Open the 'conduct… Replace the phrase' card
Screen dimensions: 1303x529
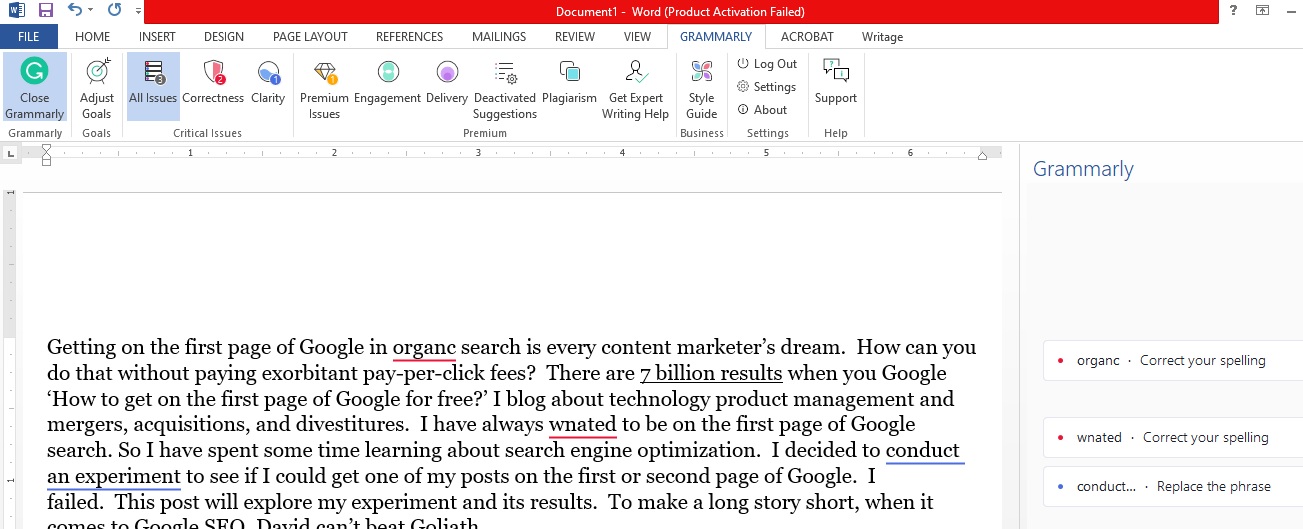(1173, 487)
